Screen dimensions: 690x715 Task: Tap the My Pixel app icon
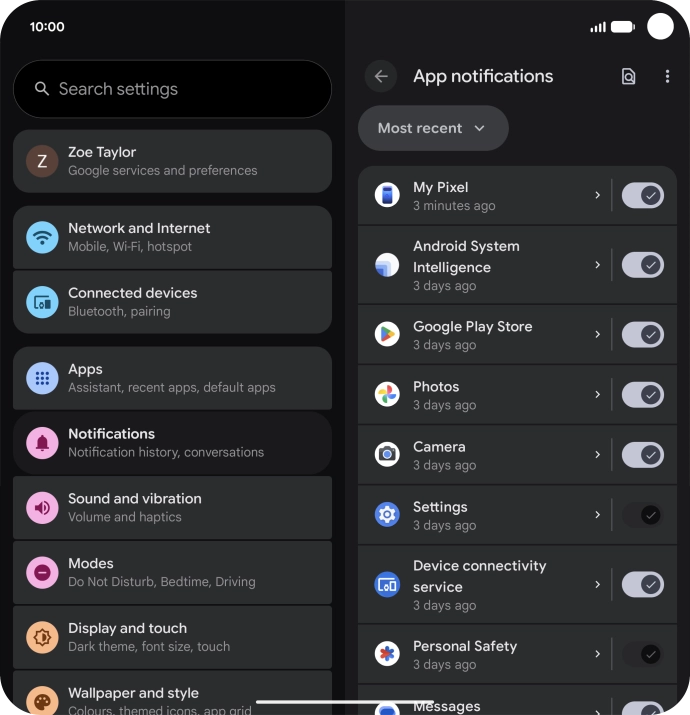click(x=387, y=195)
